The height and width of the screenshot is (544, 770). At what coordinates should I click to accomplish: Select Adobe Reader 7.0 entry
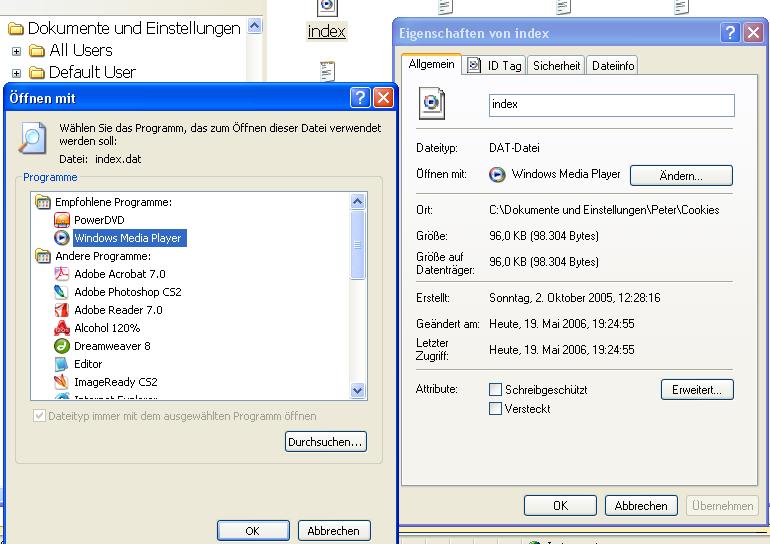tap(118, 310)
